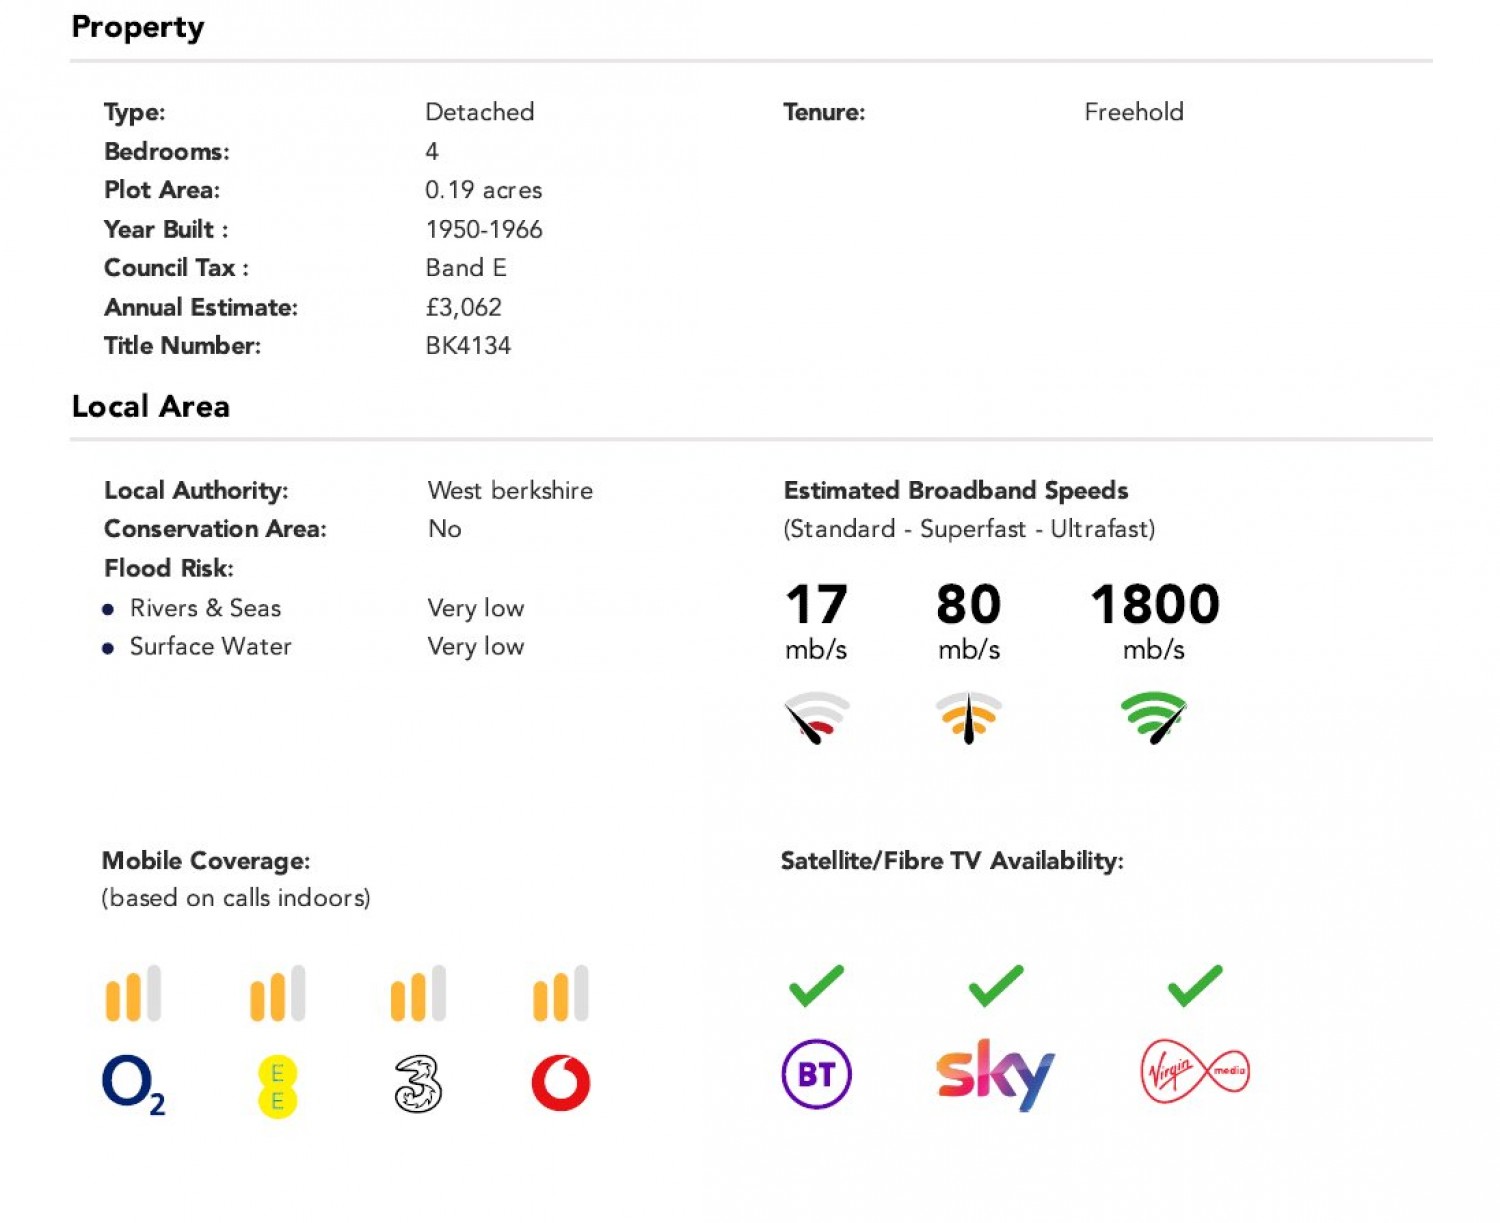The height and width of the screenshot is (1223, 1500).
Task: Click the Sky logo
Action: click(x=995, y=1075)
